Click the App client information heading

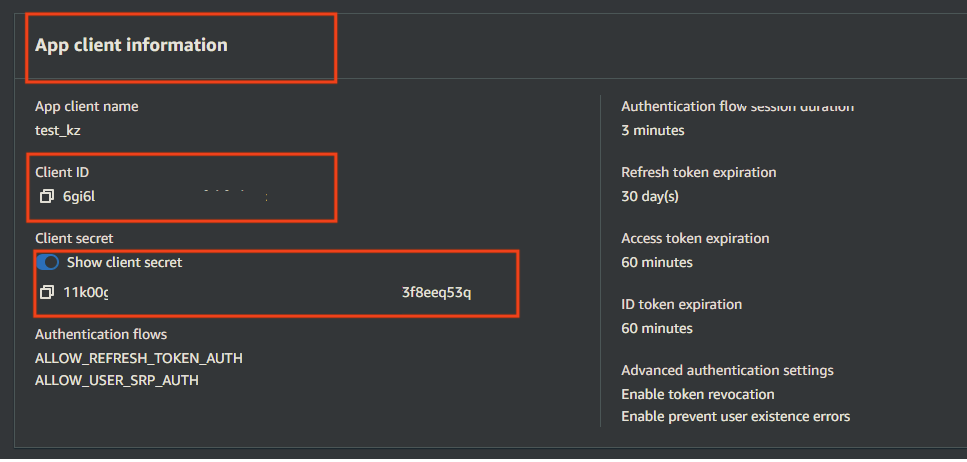pos(131,45)
